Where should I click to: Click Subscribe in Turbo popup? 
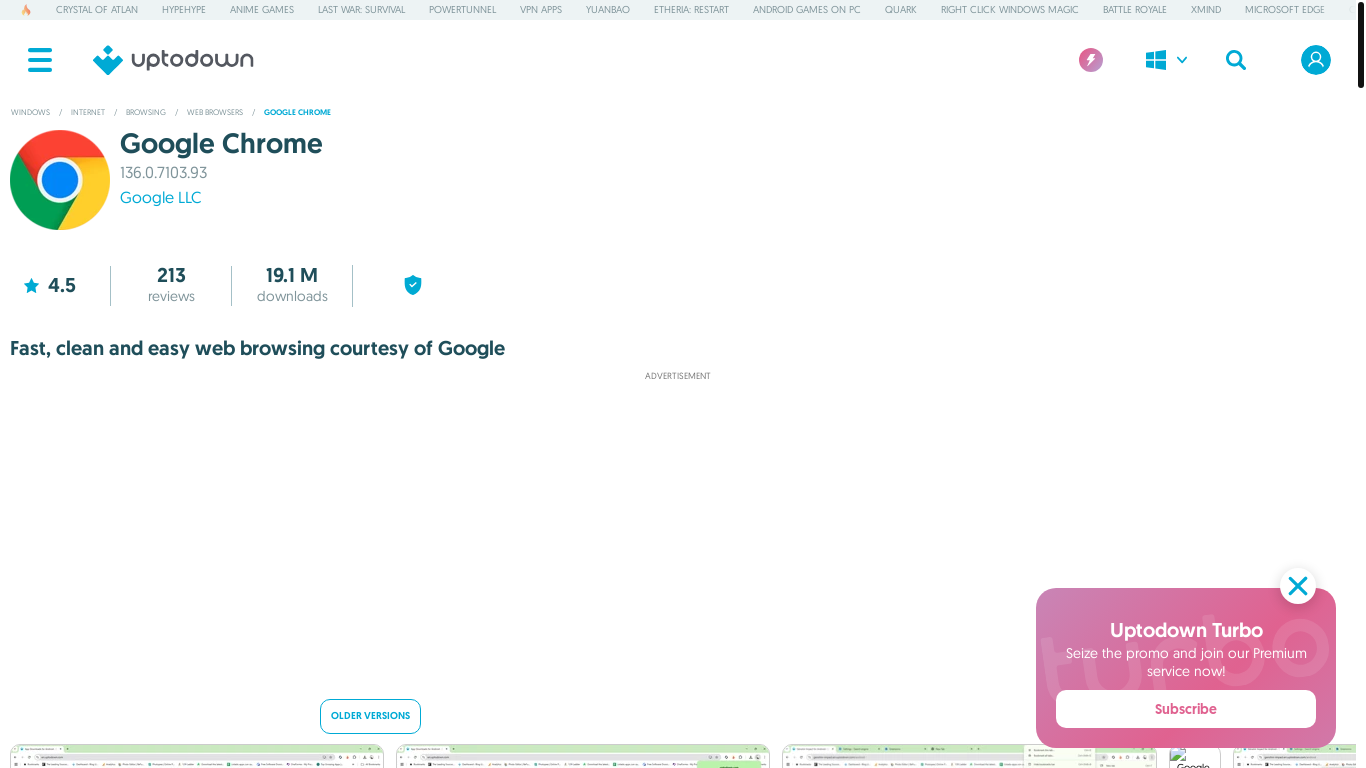coord(1186,709)
